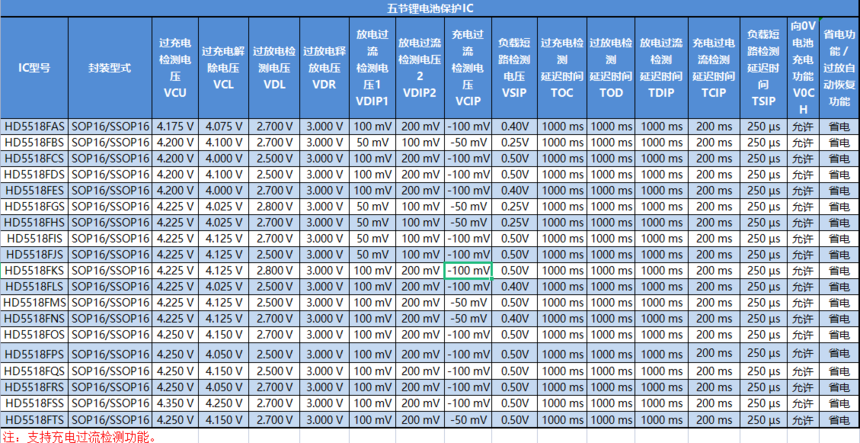Click the IC型号 header cell
The height and width of the screenshot is (443, 860).
coord(35,68)
